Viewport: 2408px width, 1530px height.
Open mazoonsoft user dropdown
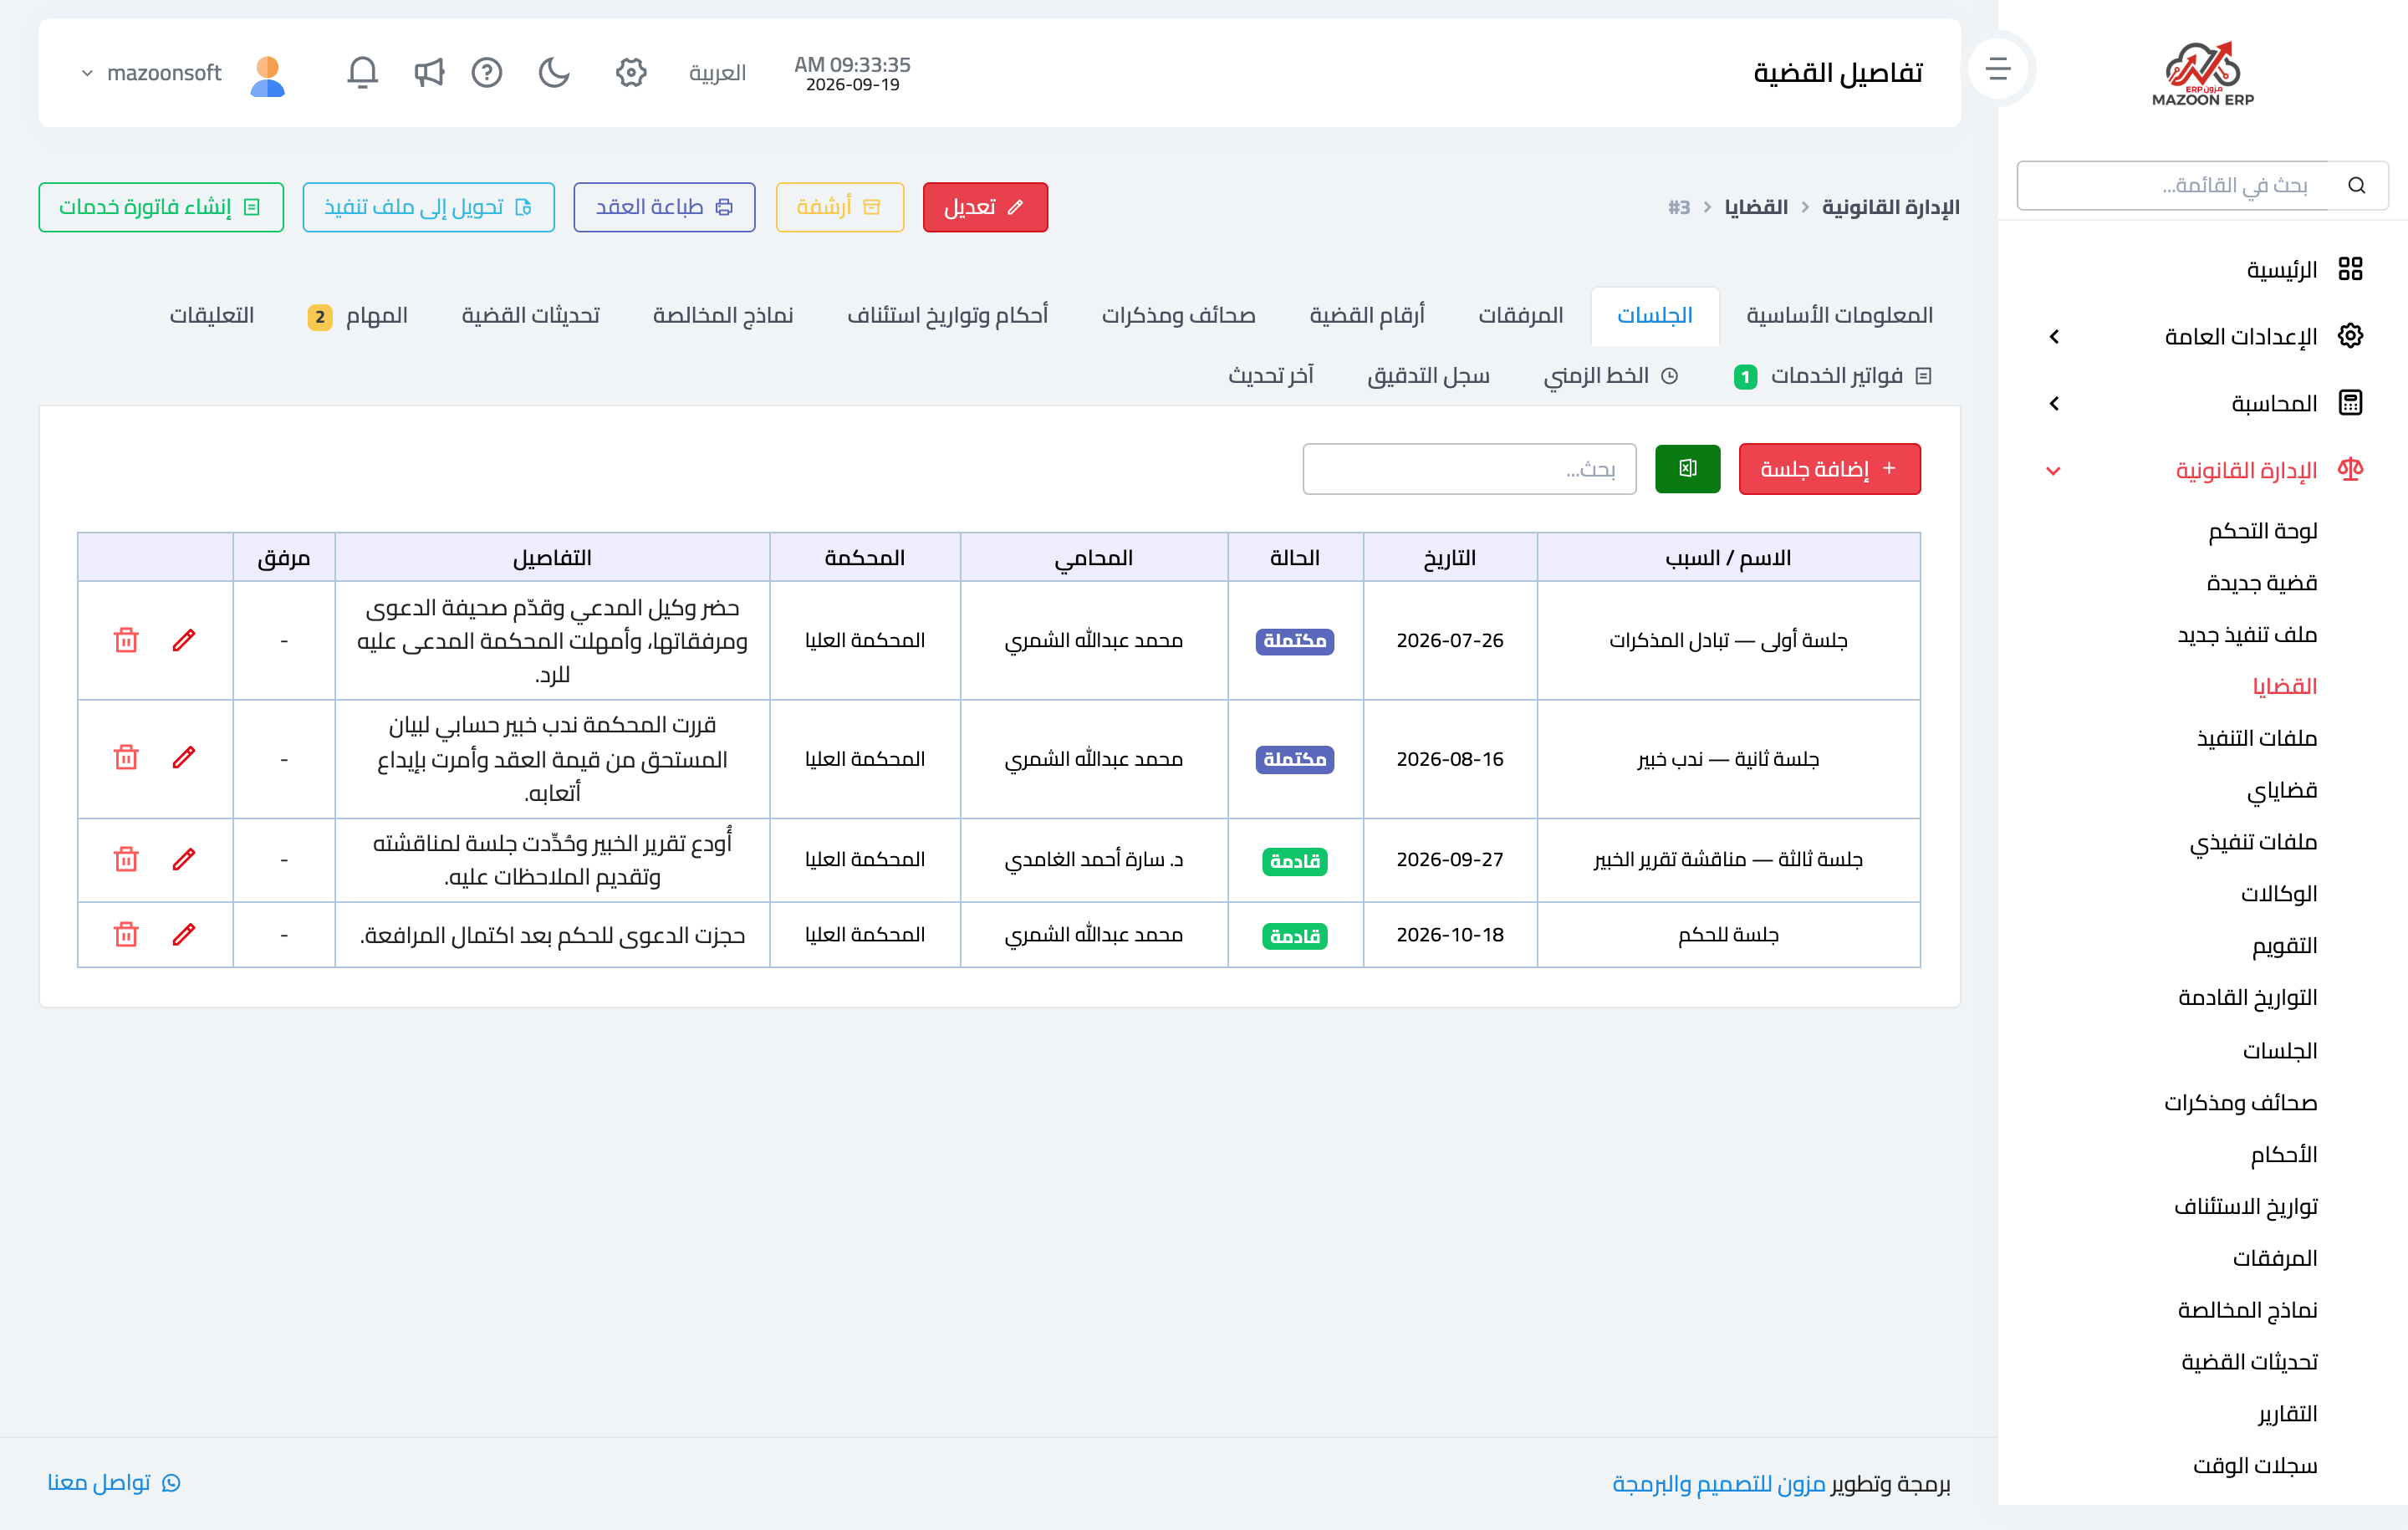[152, 73]
